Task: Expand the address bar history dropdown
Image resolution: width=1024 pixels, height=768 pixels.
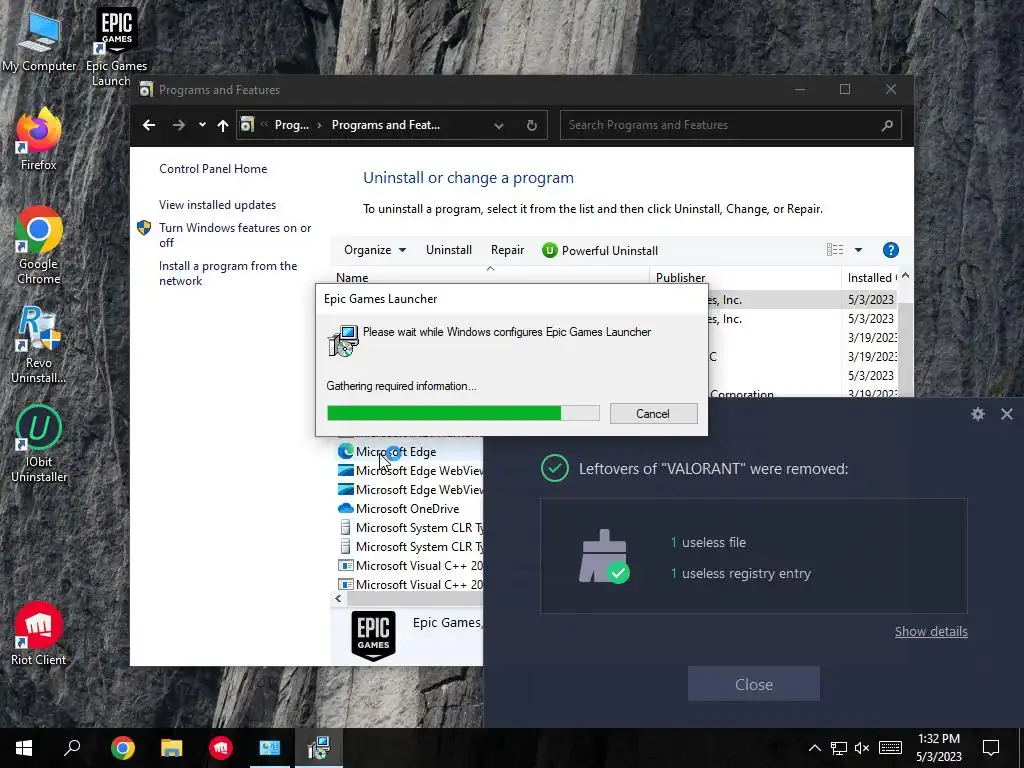Action: pos(499,125)
